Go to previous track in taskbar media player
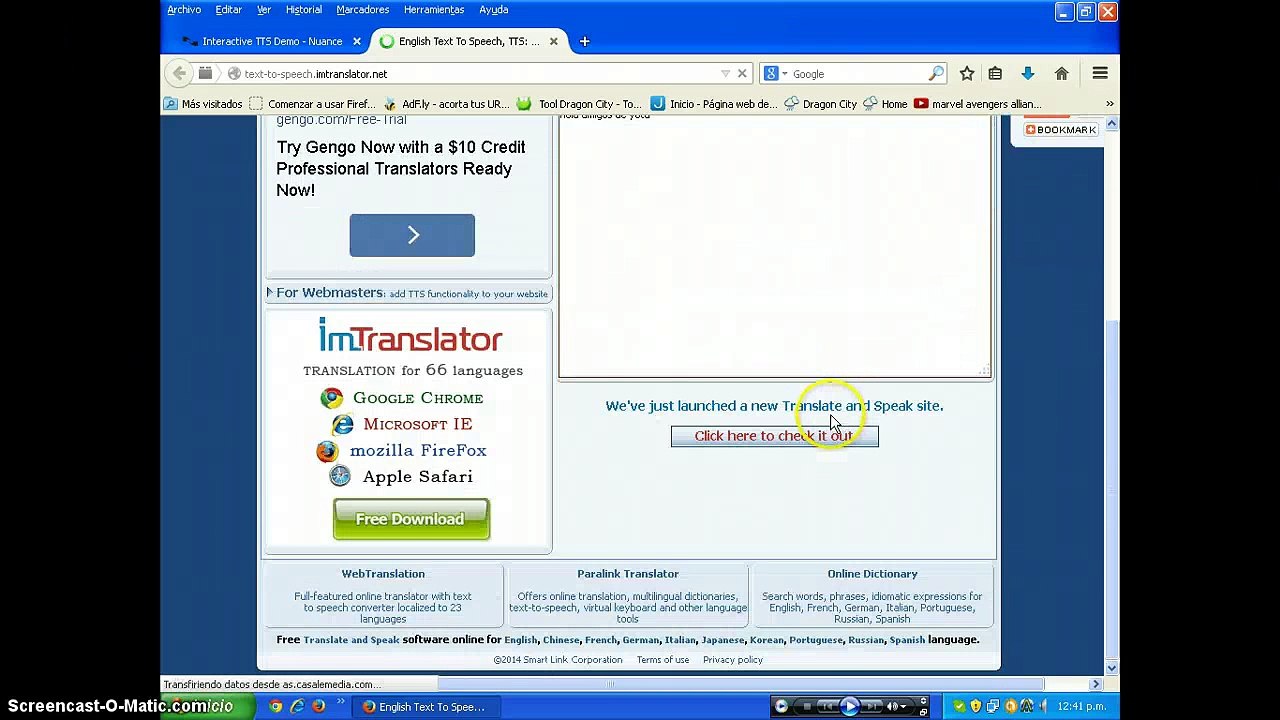 tap(827, 707)
